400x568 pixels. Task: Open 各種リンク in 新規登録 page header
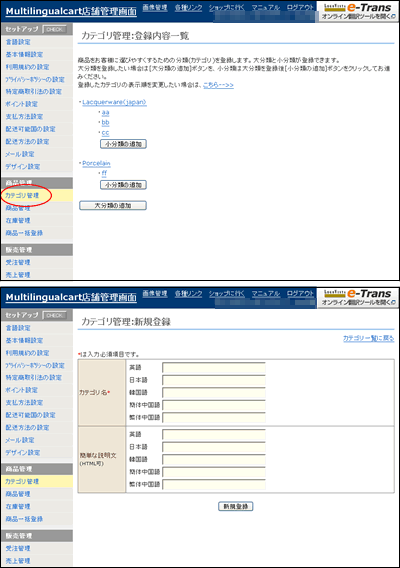tap(188, 293)
